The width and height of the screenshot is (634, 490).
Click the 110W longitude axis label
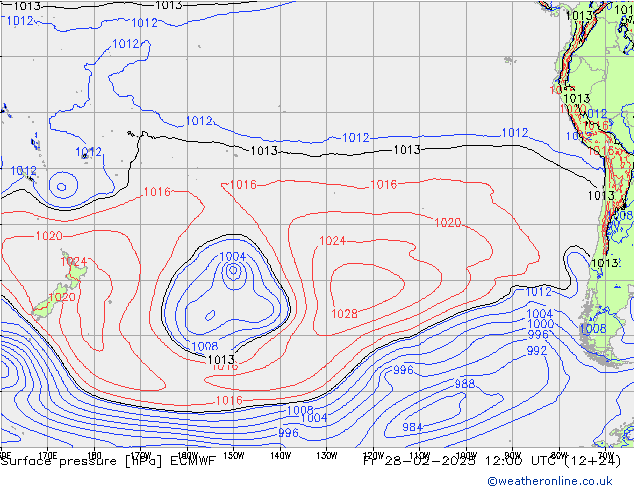(420, 455)
